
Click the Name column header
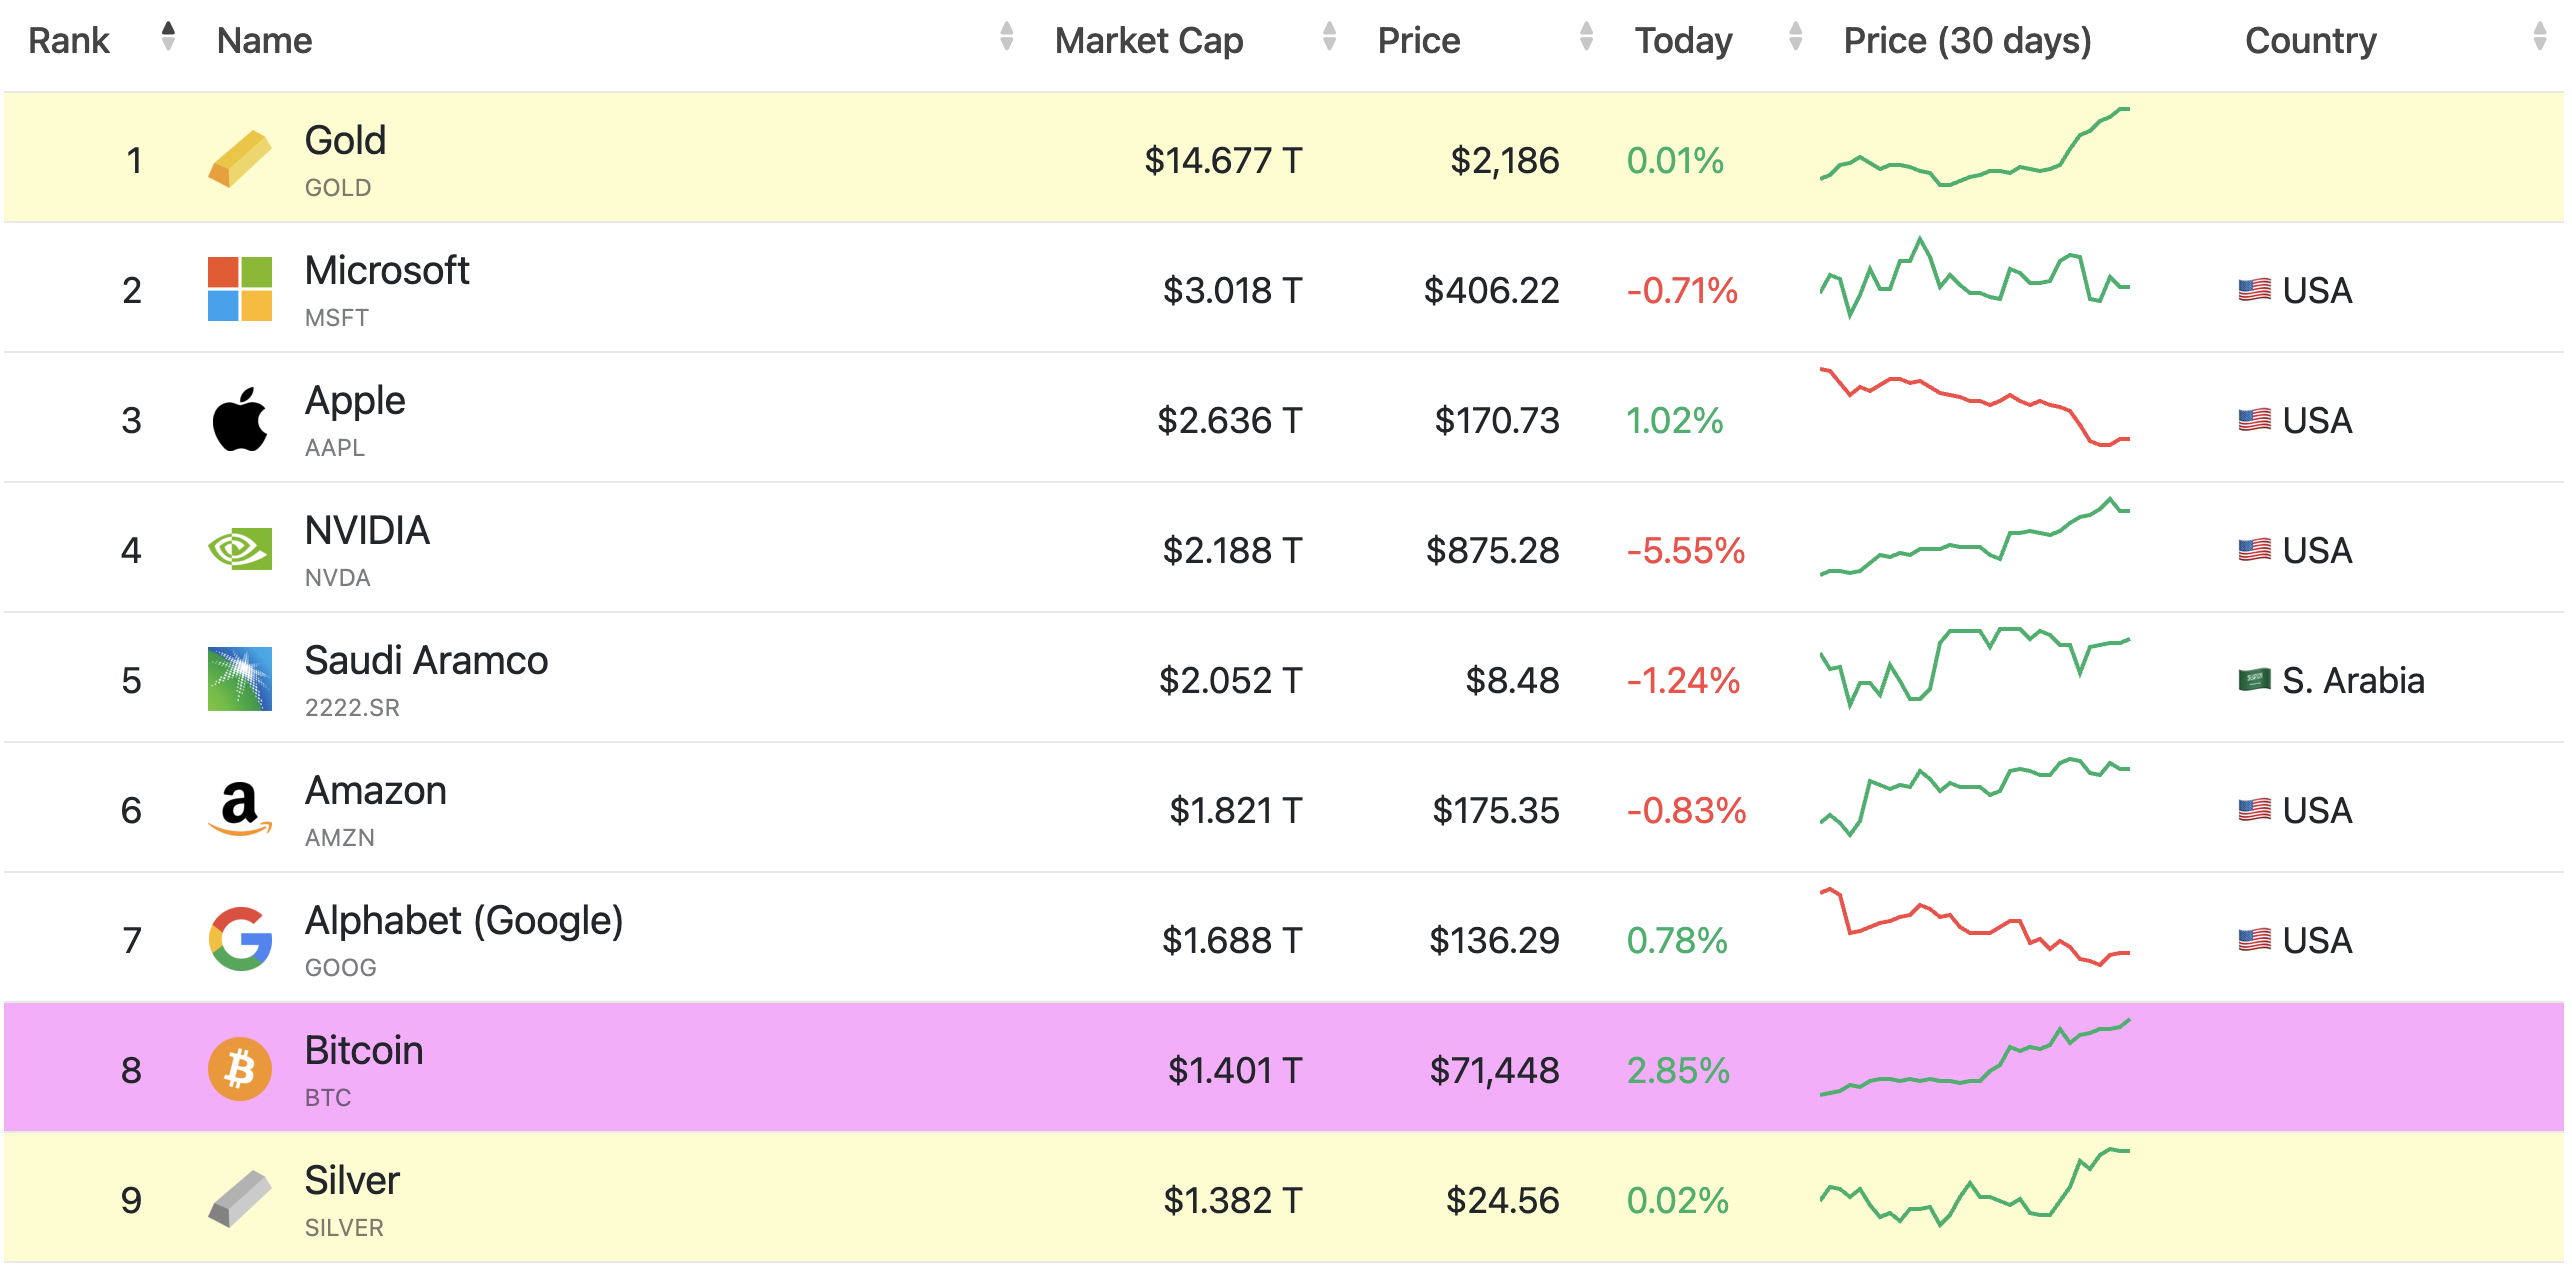point(264,41)
